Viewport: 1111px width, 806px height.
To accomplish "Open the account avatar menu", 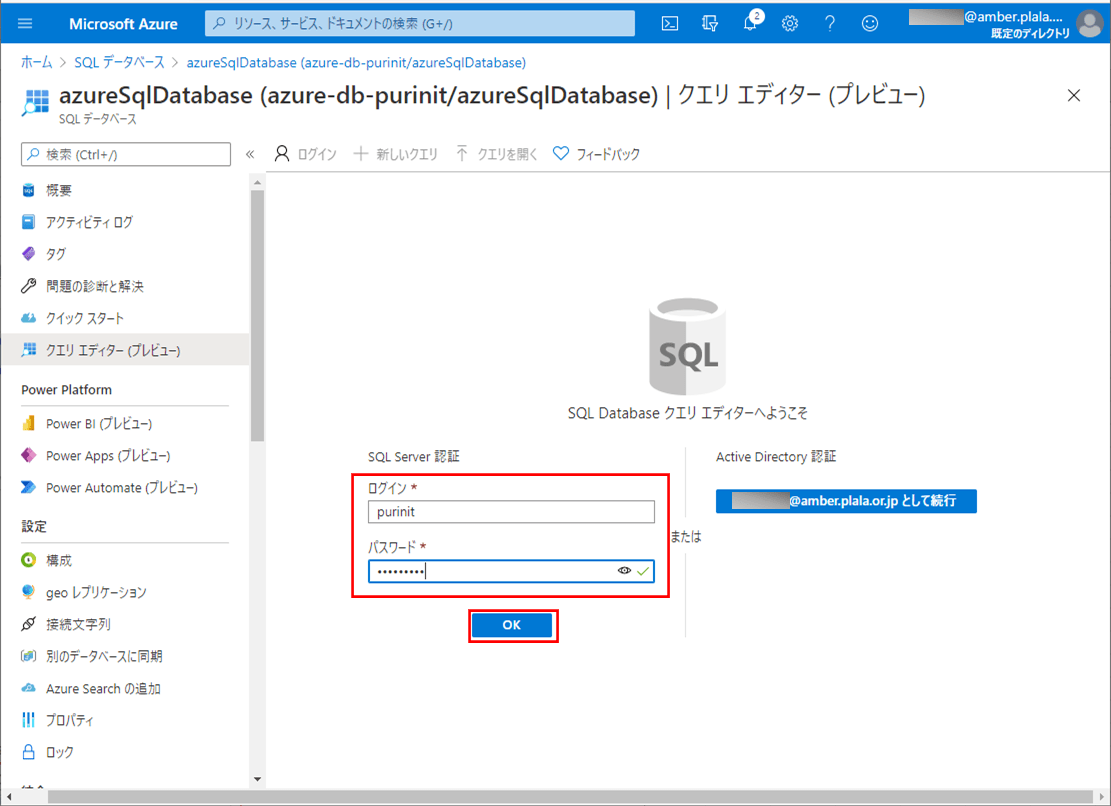I will [1090, 24].
